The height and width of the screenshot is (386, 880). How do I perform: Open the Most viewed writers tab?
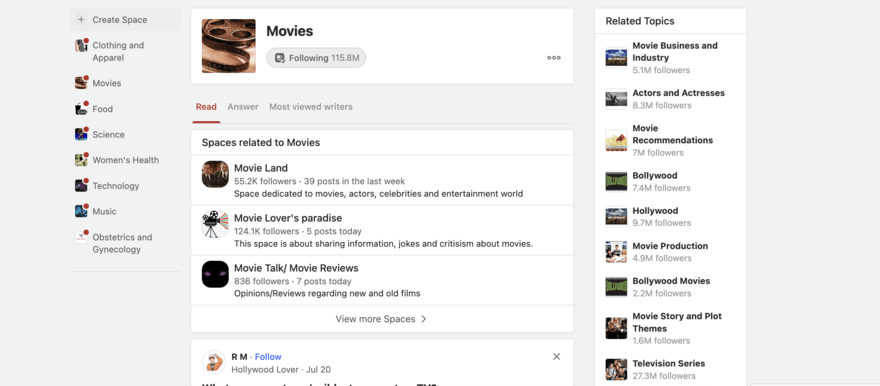click(x=311, y=107)
